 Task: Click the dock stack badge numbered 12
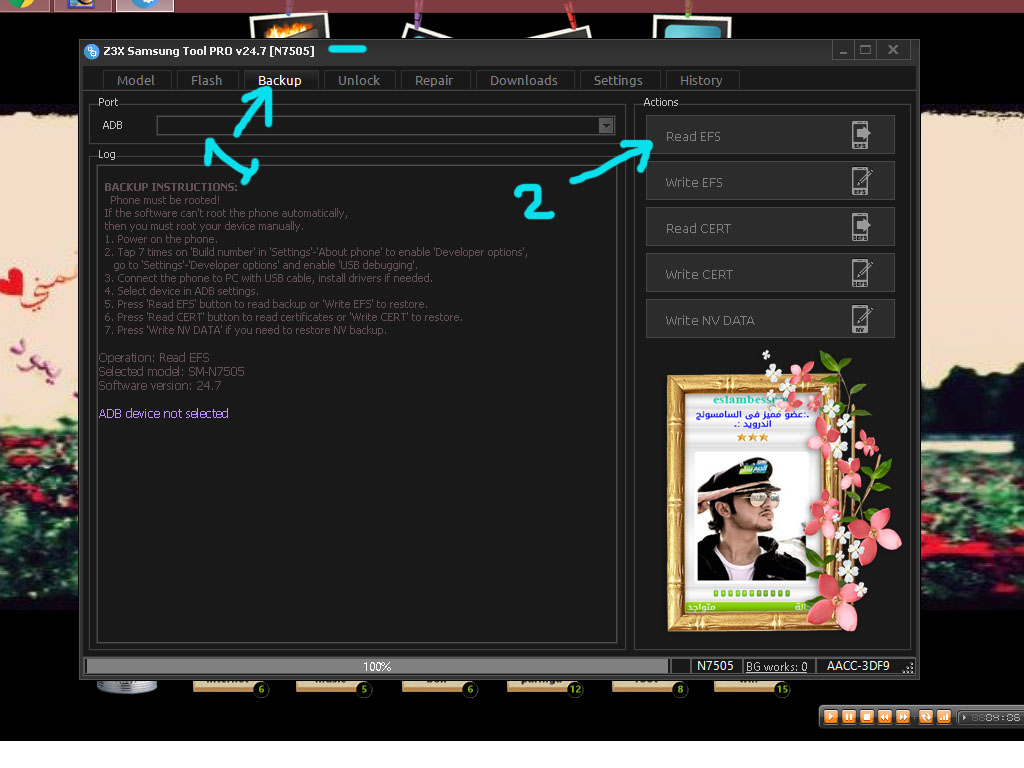coord(575,689)
